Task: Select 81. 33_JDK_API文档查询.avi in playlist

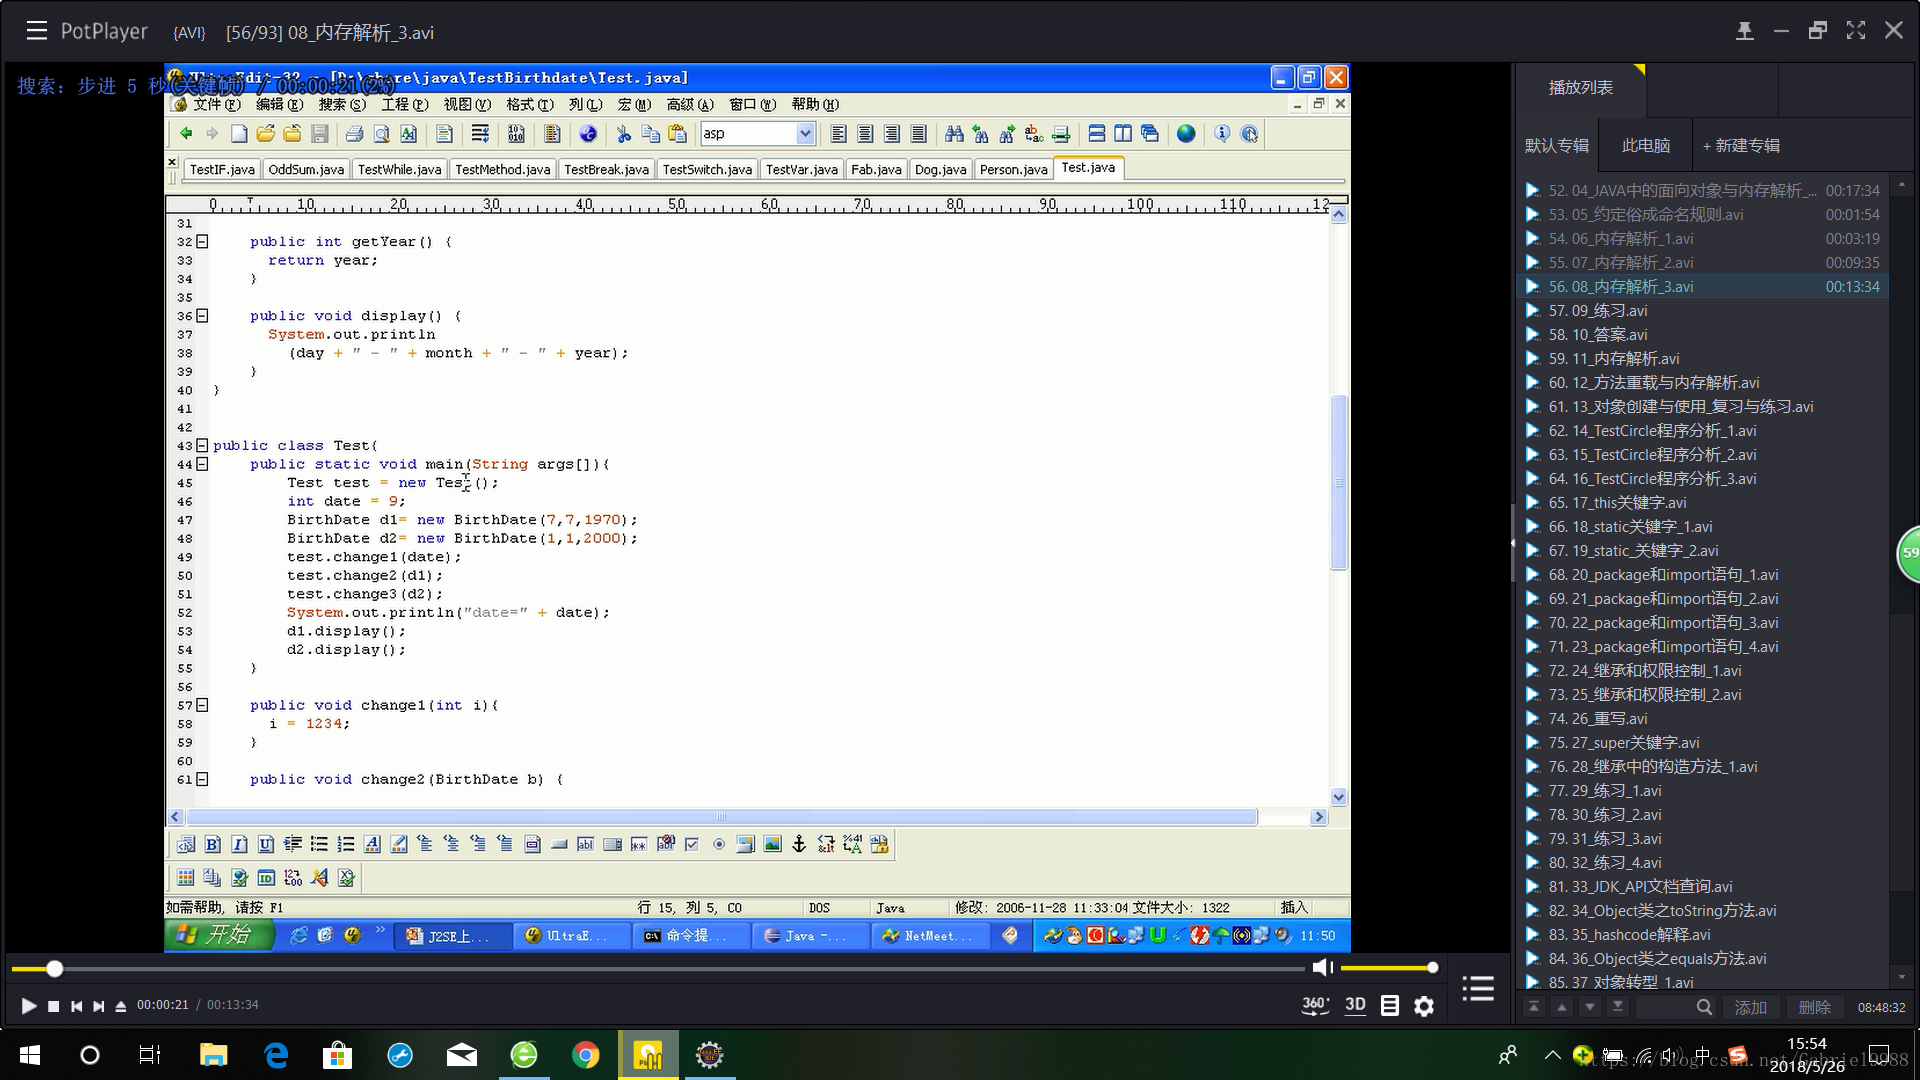Action: (x=1702, y=887)
